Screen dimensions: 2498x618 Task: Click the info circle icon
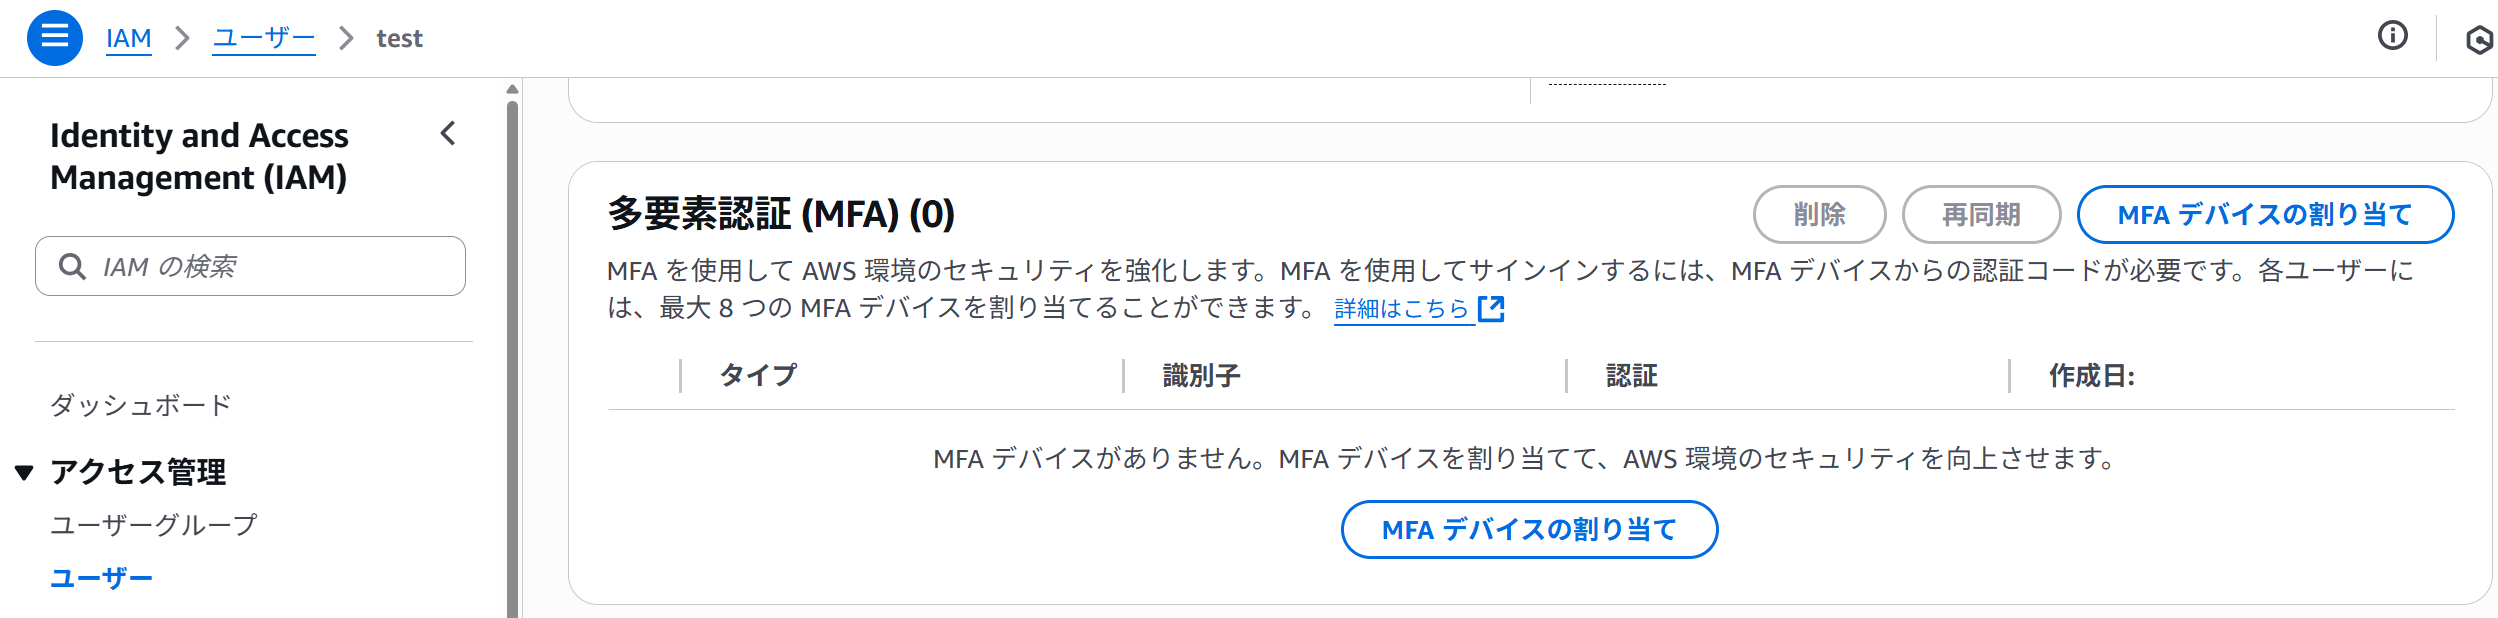coord(2393,36)
